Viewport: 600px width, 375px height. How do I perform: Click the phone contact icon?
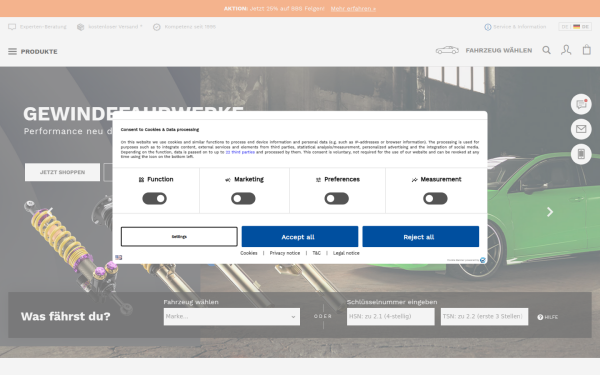(581, 154)
